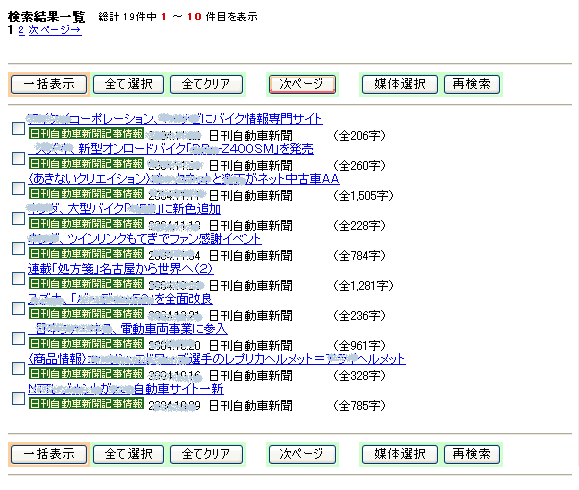The image size is (579, 490).
Task: Open article ツインリンクもてぎでファン感謝イベント
Action: tap(145, 239)
